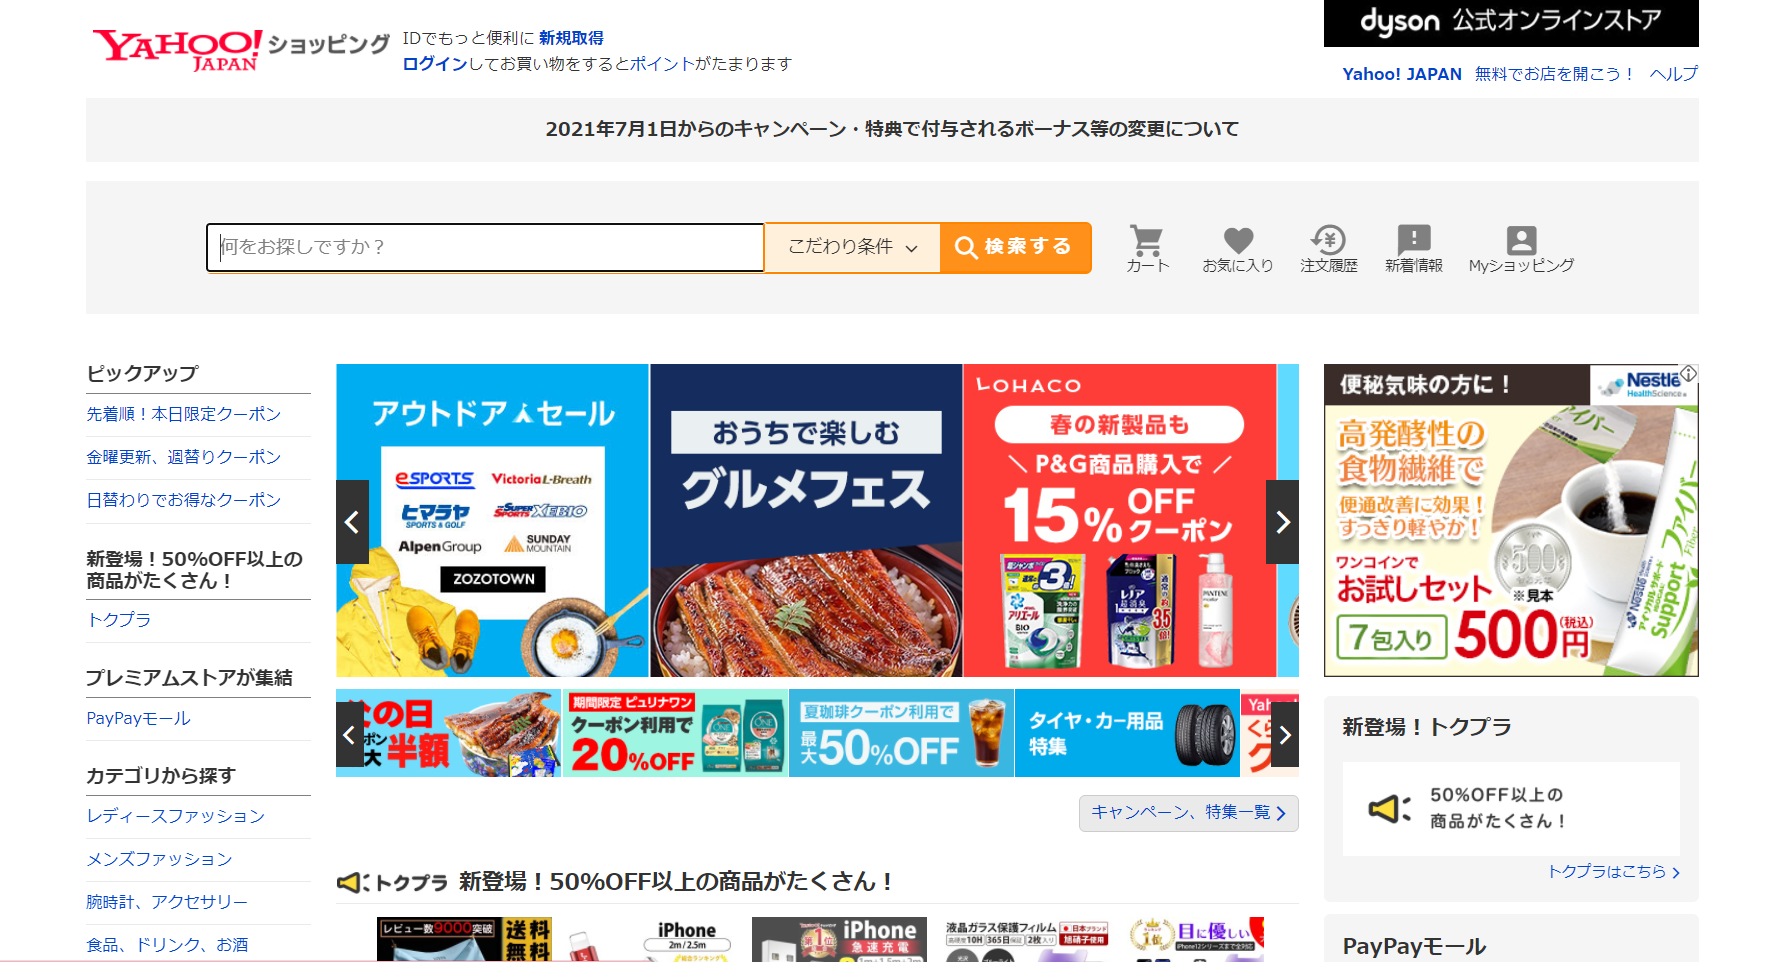This screenshot has height=962, width=1775.
Task: Open favorites heart icon
Action: tap(1238, 241)
